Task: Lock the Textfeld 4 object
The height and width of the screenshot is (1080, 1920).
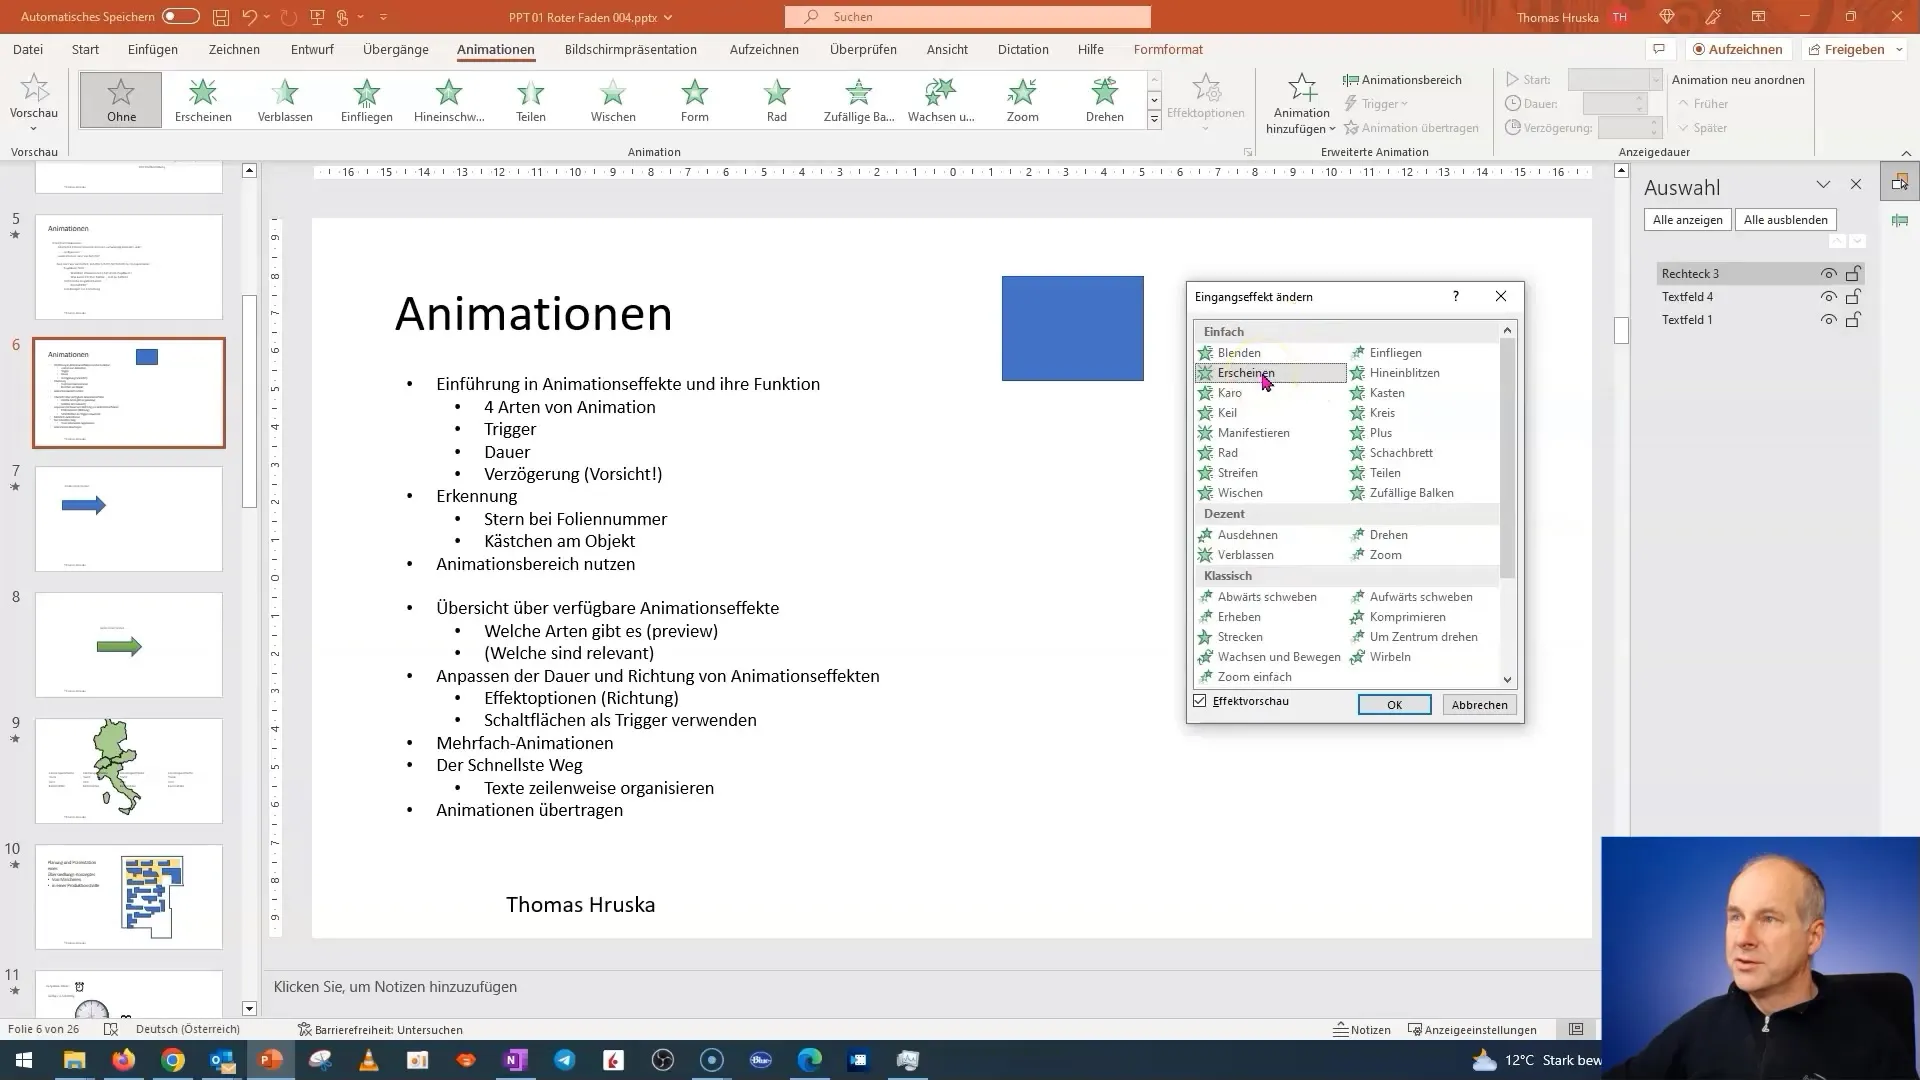Action: coord(1853,297)
